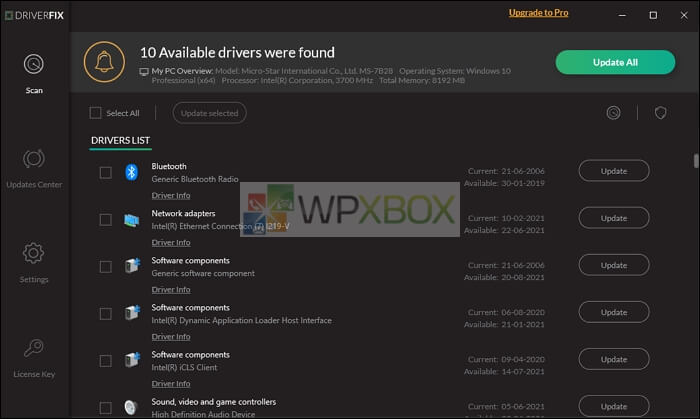Image resolution: width=700 pixels, height=419 pixels.
Task: Click the rescan circular icon in toolbar
Action: click(613, 113)
